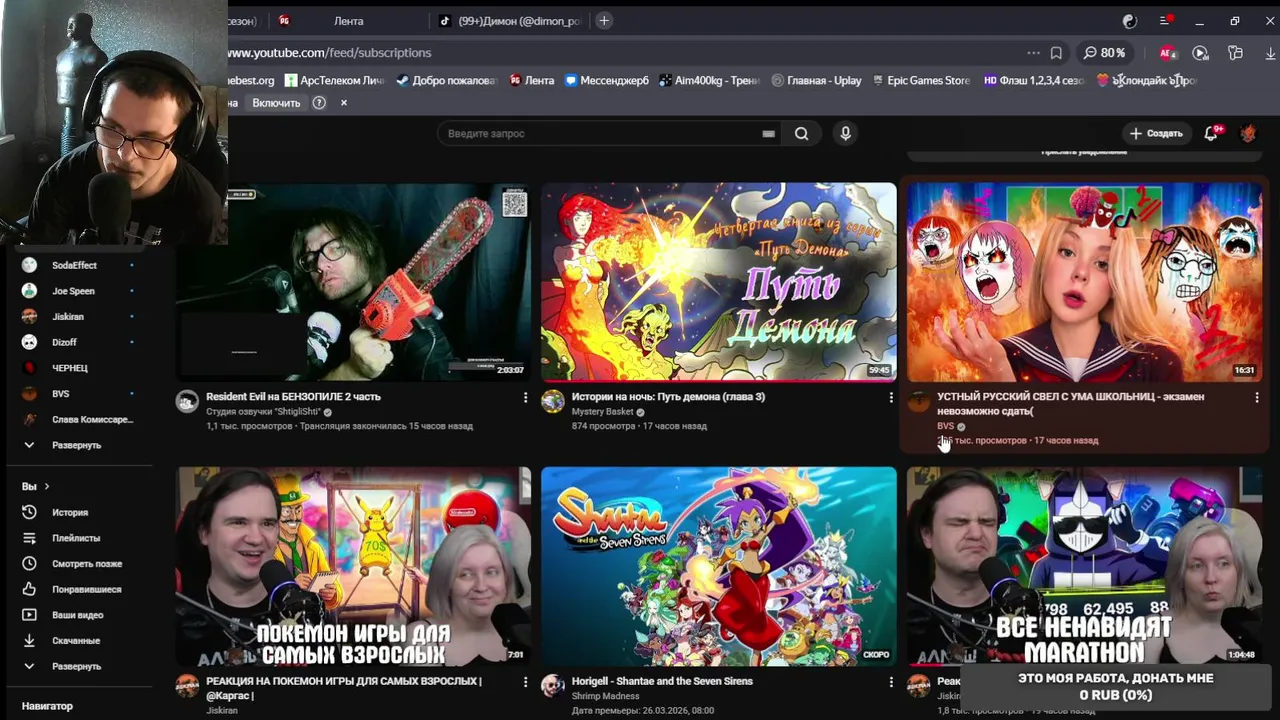Play the ВСЕ НЕНАВИДЯТ MARATHON thumbnail
This screenshot has width=1280, height=720.
click(1084, 566)
